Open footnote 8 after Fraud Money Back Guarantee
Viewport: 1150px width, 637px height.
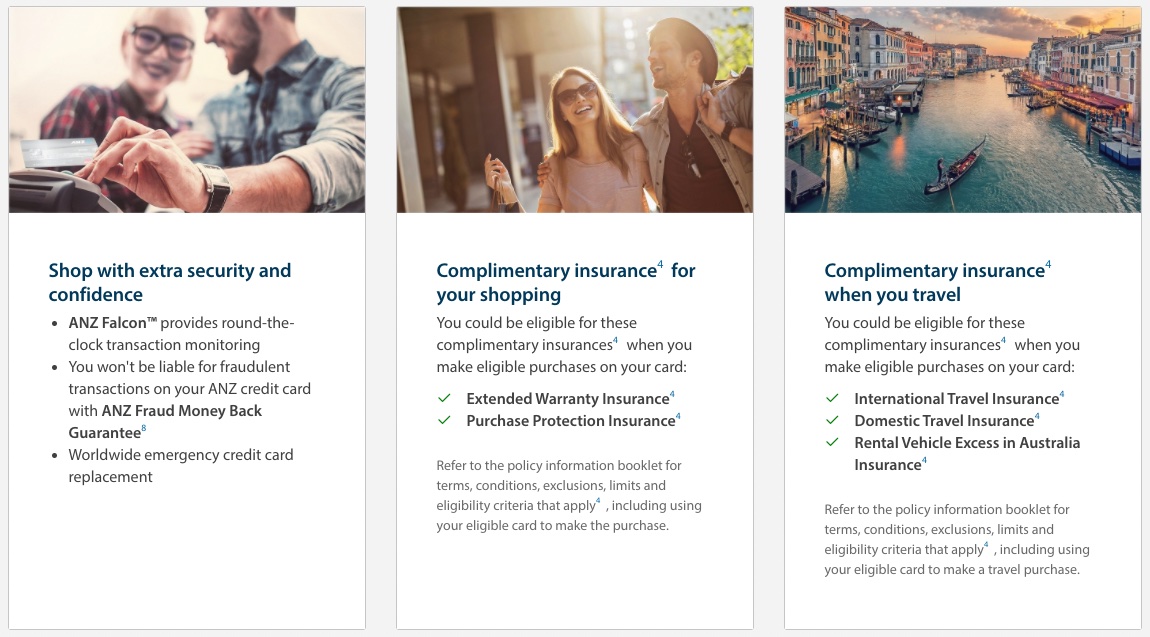(144, 428)
